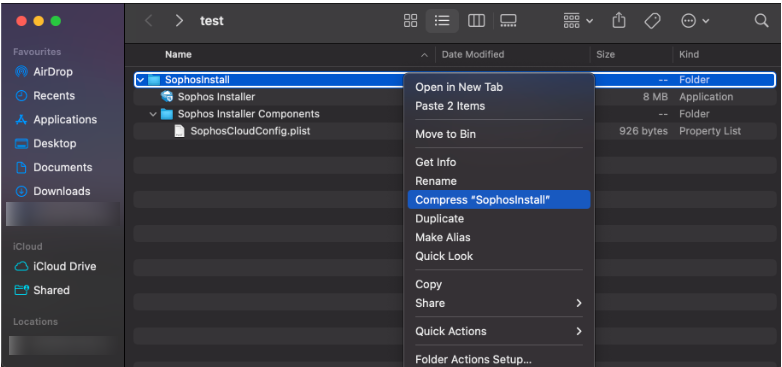
Task: Switch to list view
Action: (442, 20)
